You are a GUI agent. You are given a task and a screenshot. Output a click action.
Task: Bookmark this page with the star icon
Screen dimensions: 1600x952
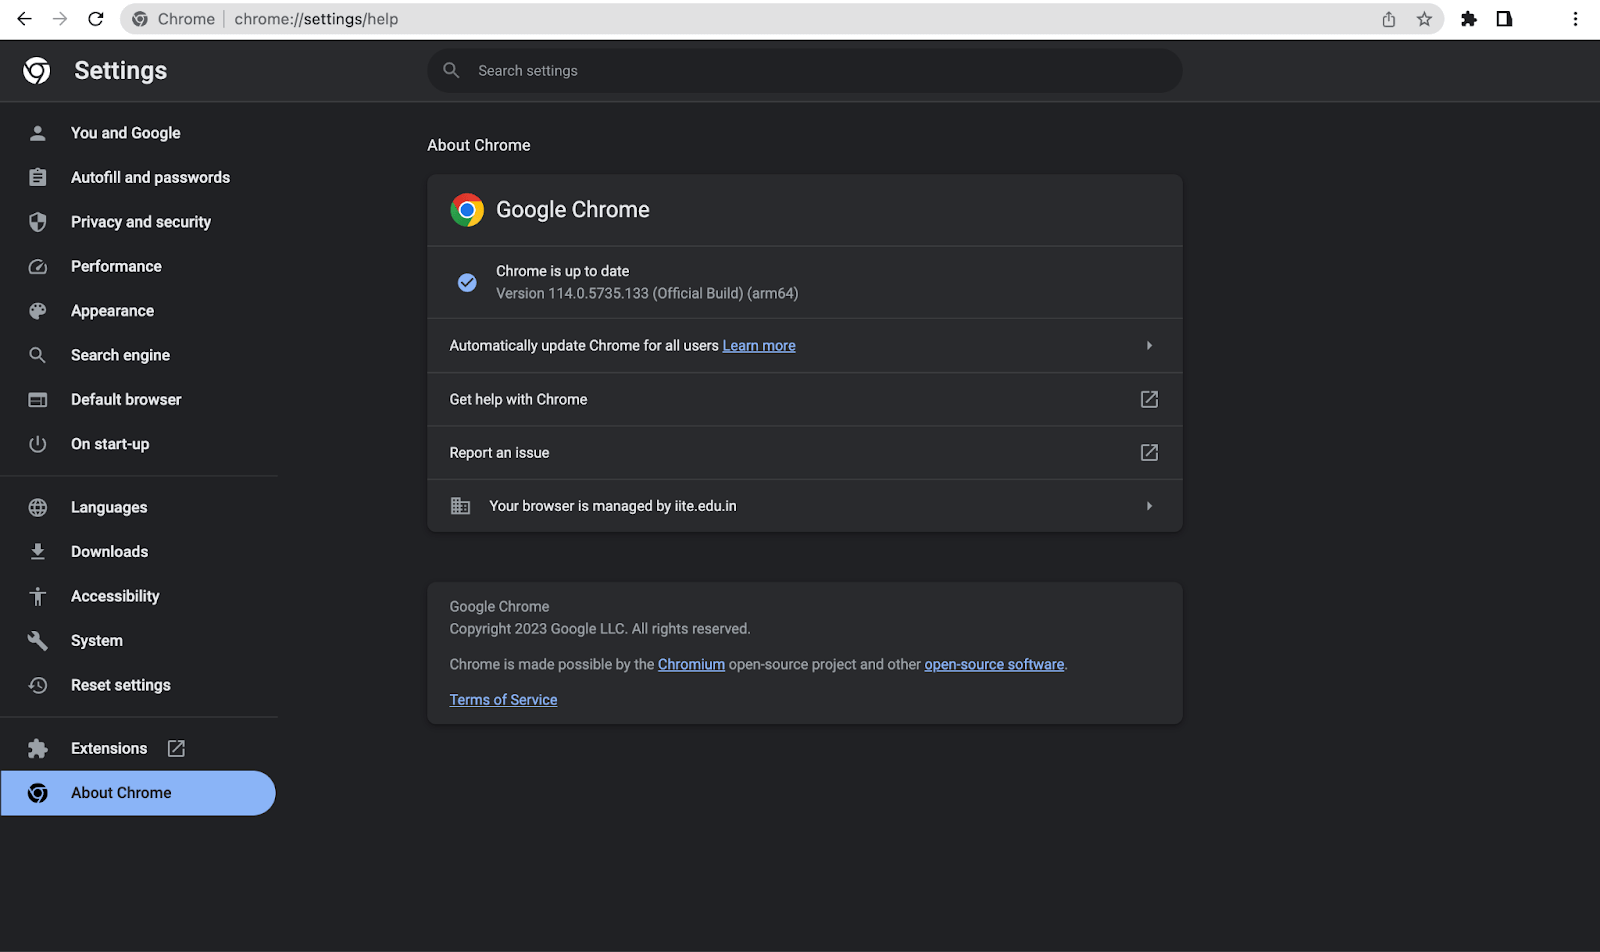pos(1424,19)
